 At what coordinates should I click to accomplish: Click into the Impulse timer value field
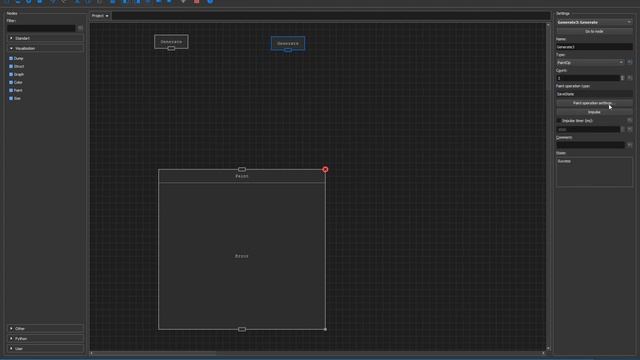pyautogui.click(x=588, y=129)
